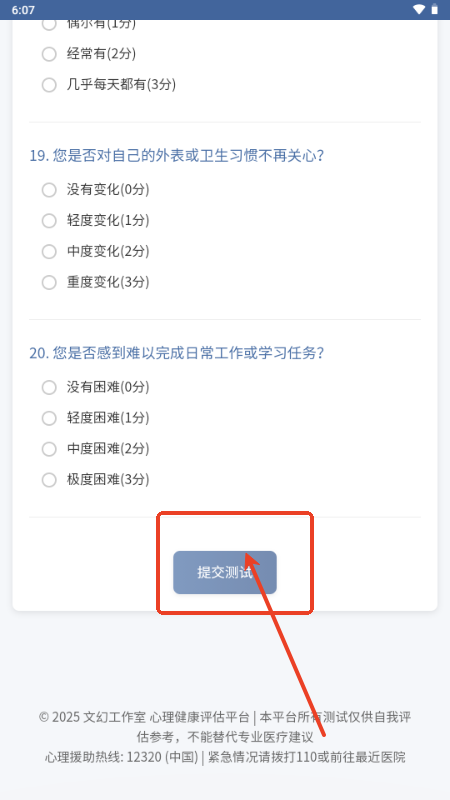The width and height of the screenshot is (450, 800).
Task: Tap question 20 title about 日常工作或学习任务
Action: [177, 353]
